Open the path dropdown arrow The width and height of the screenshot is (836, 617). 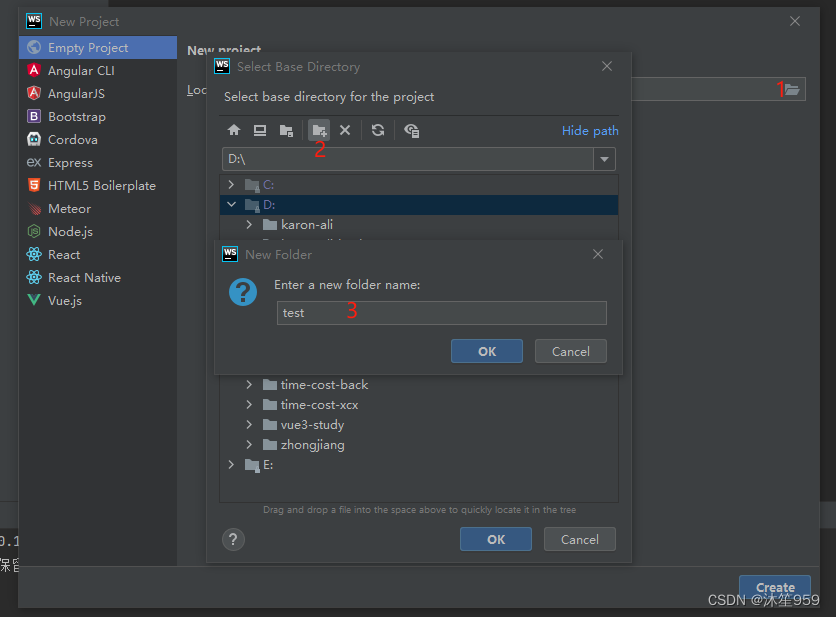coord(605,158)
